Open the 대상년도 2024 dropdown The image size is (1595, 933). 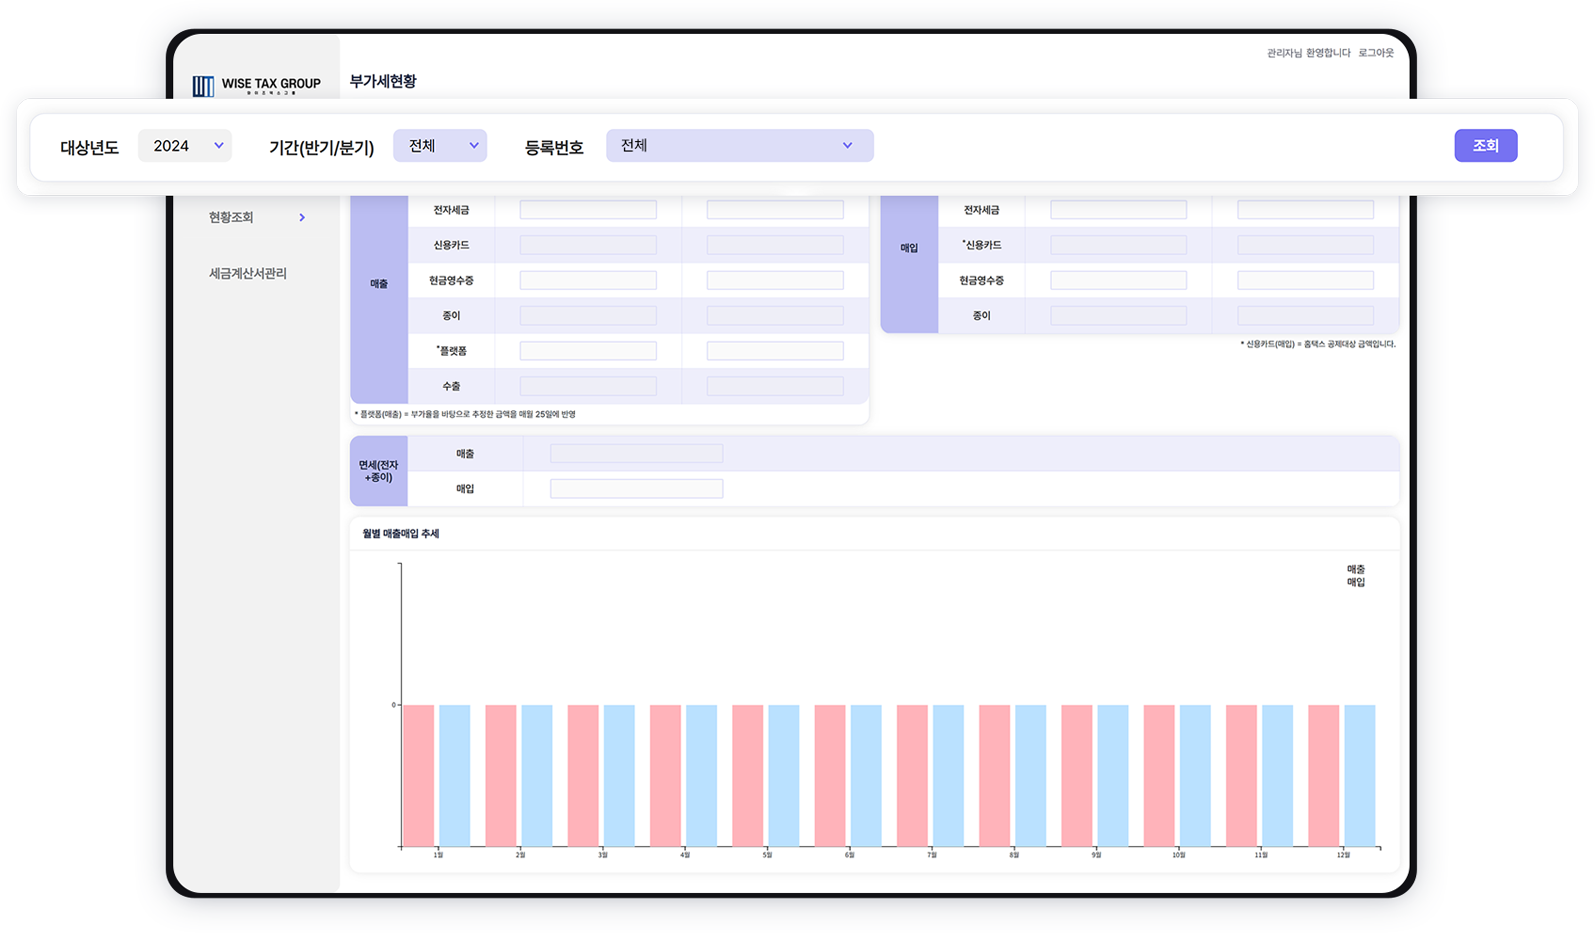click(185, 146)
